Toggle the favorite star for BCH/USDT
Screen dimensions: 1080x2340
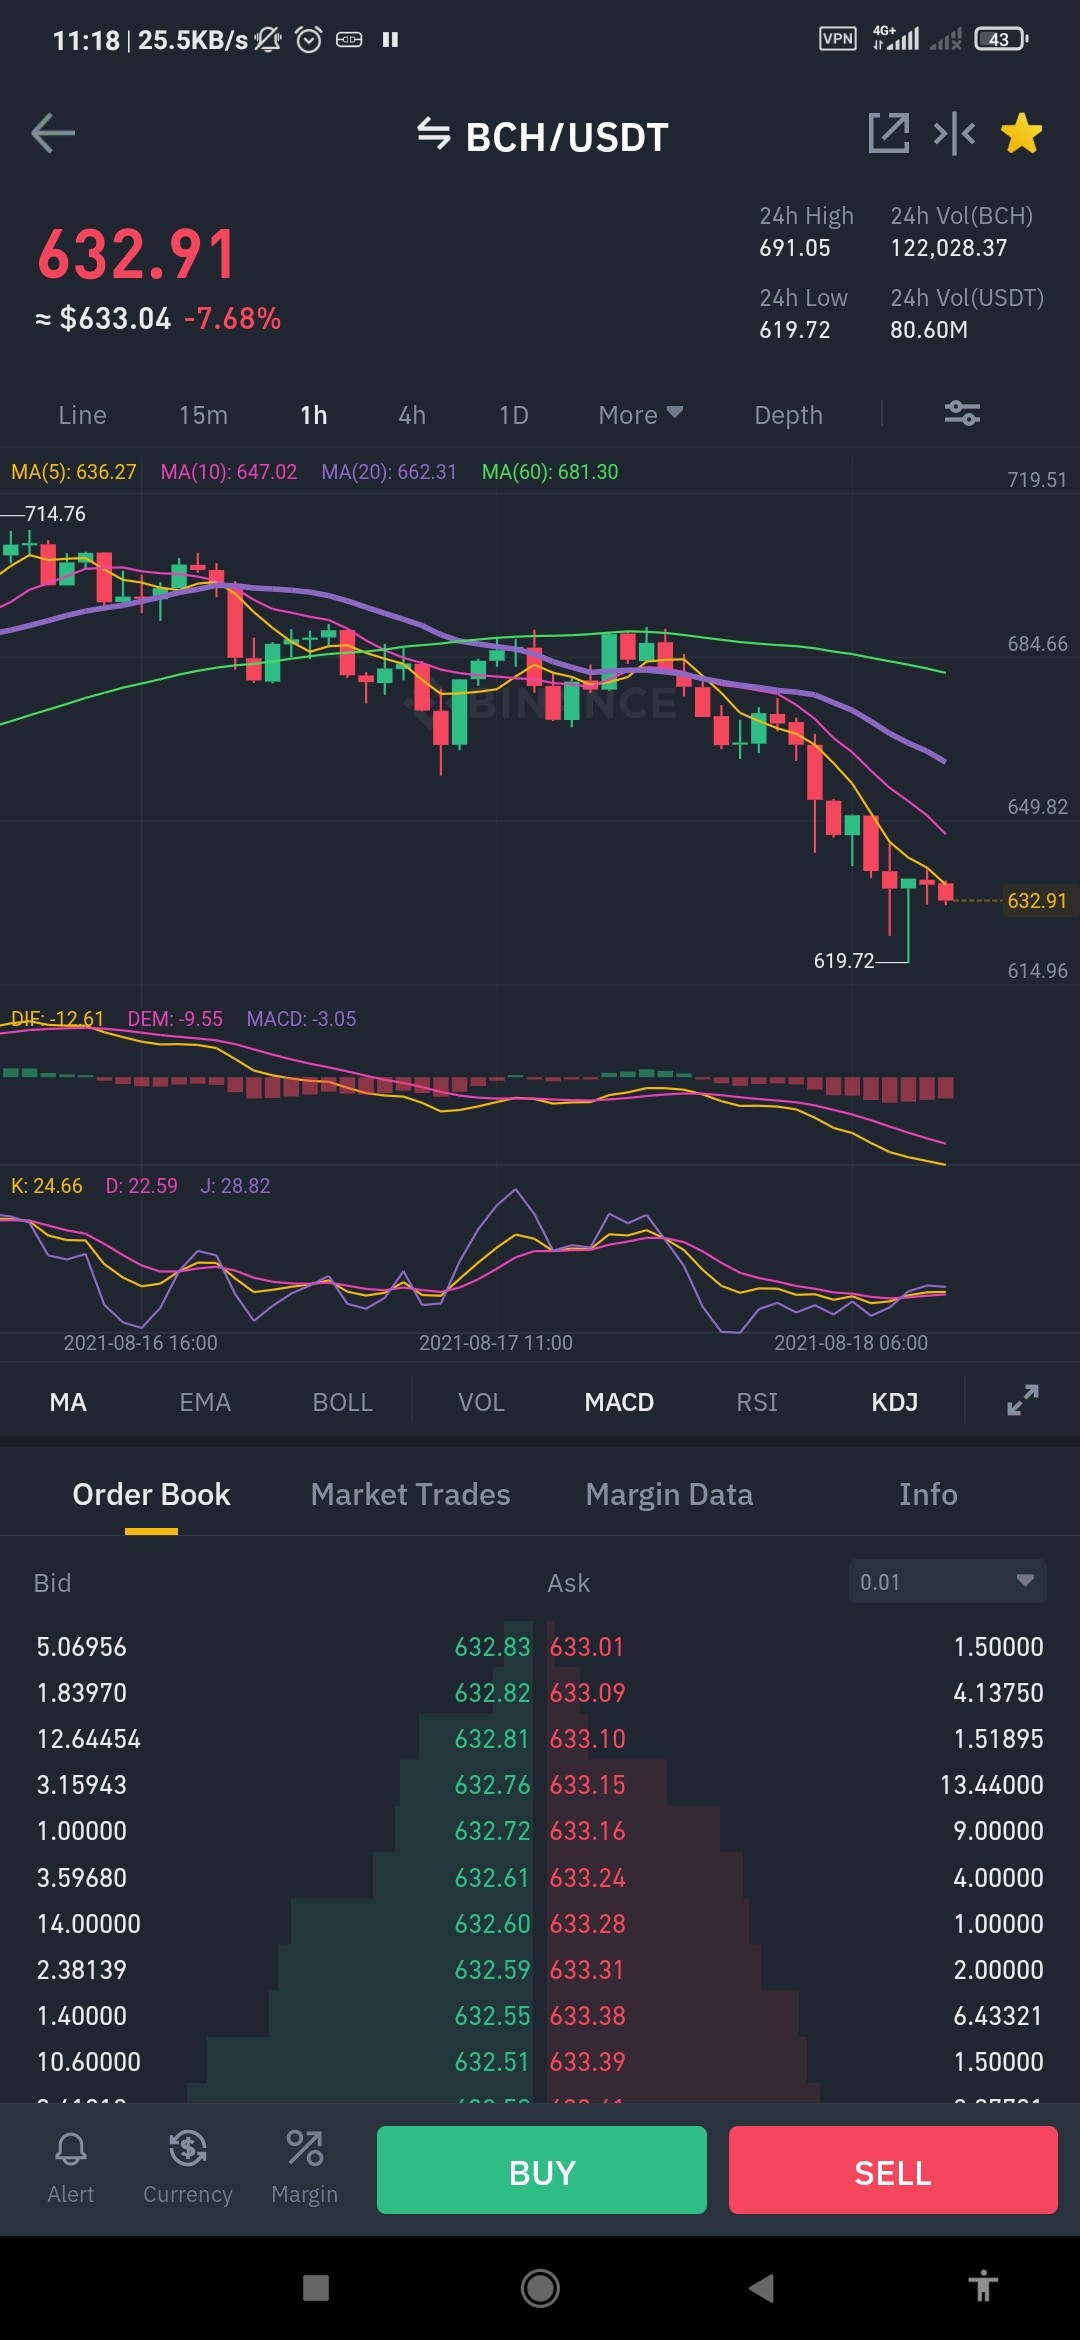click(x=1021, y=133)
